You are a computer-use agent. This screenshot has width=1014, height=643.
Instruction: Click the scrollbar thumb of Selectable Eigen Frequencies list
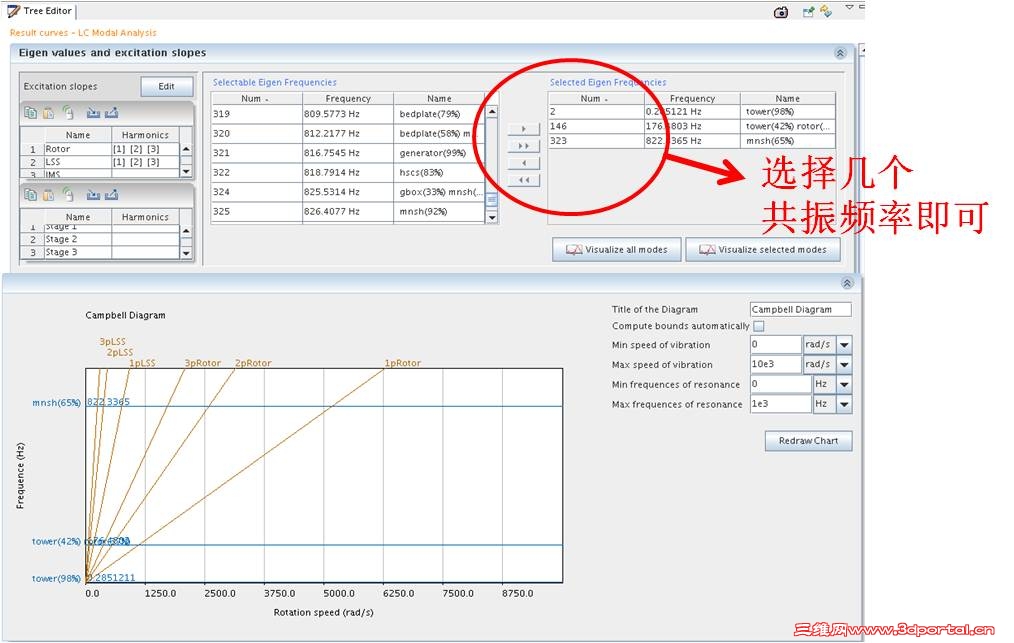(x=492, y=200)
